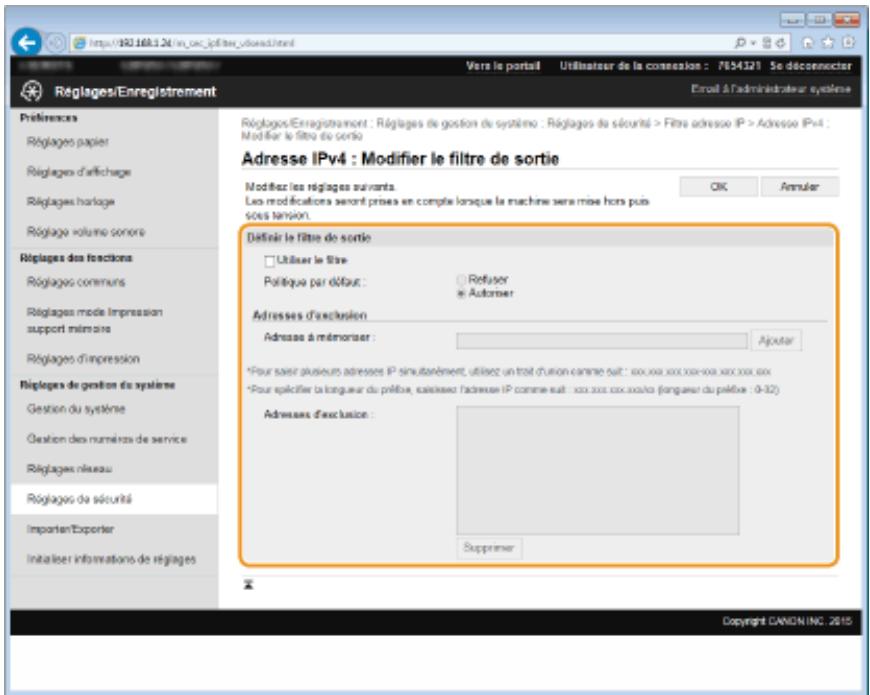The width and height of the screenshot is (870, 695).
Task: Click breadcrumb 'Réglages de sécurité' link
Action: 599,123
